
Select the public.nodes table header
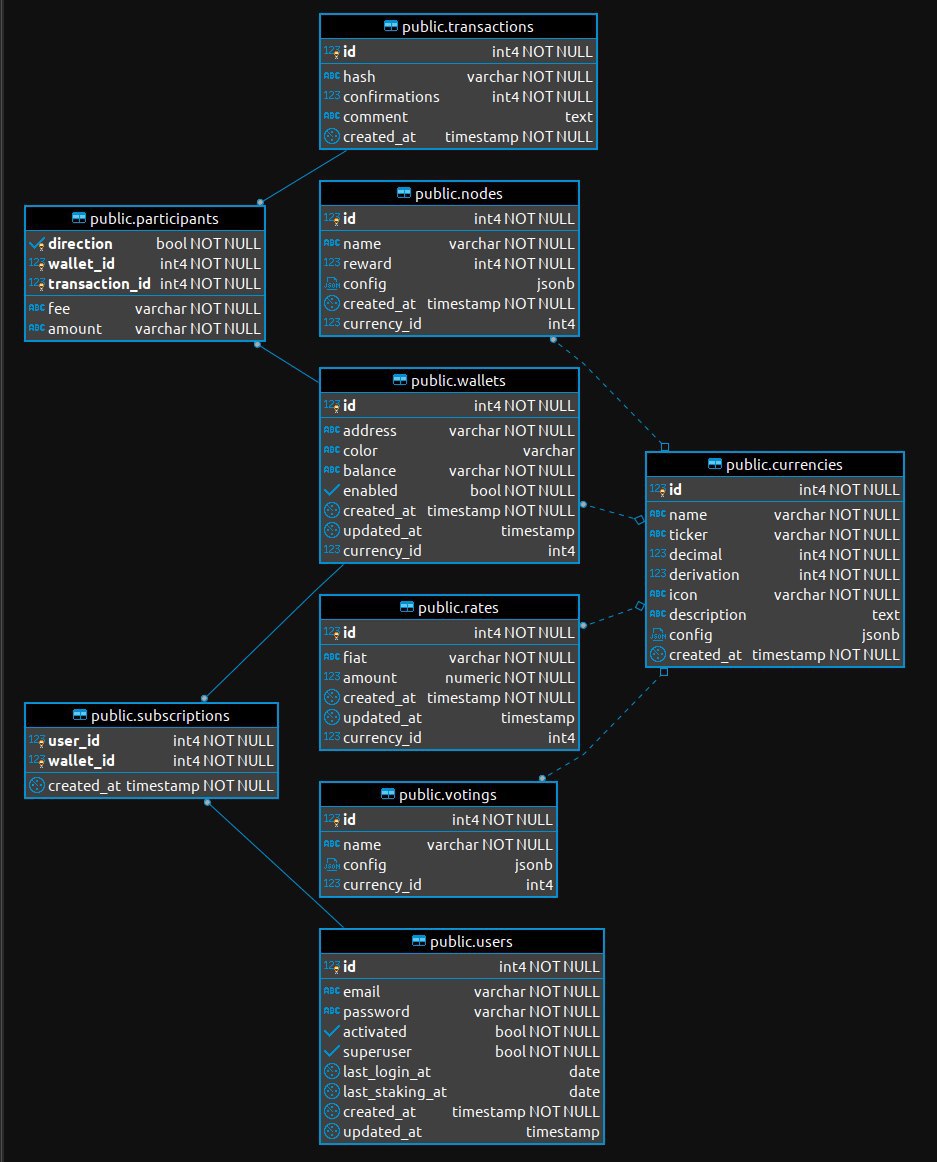449,193
